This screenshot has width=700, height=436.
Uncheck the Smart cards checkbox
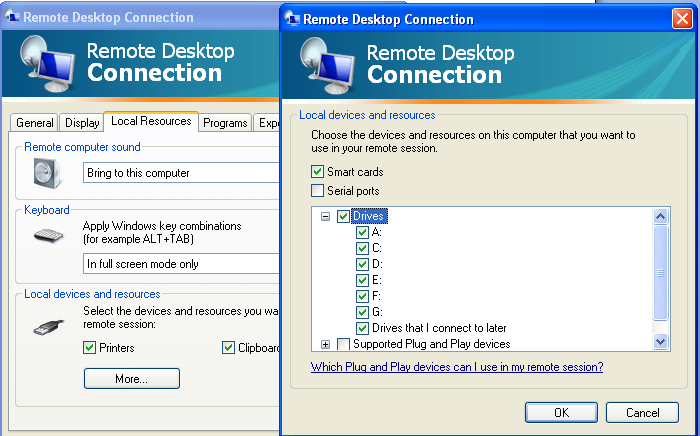click(317, 172)
